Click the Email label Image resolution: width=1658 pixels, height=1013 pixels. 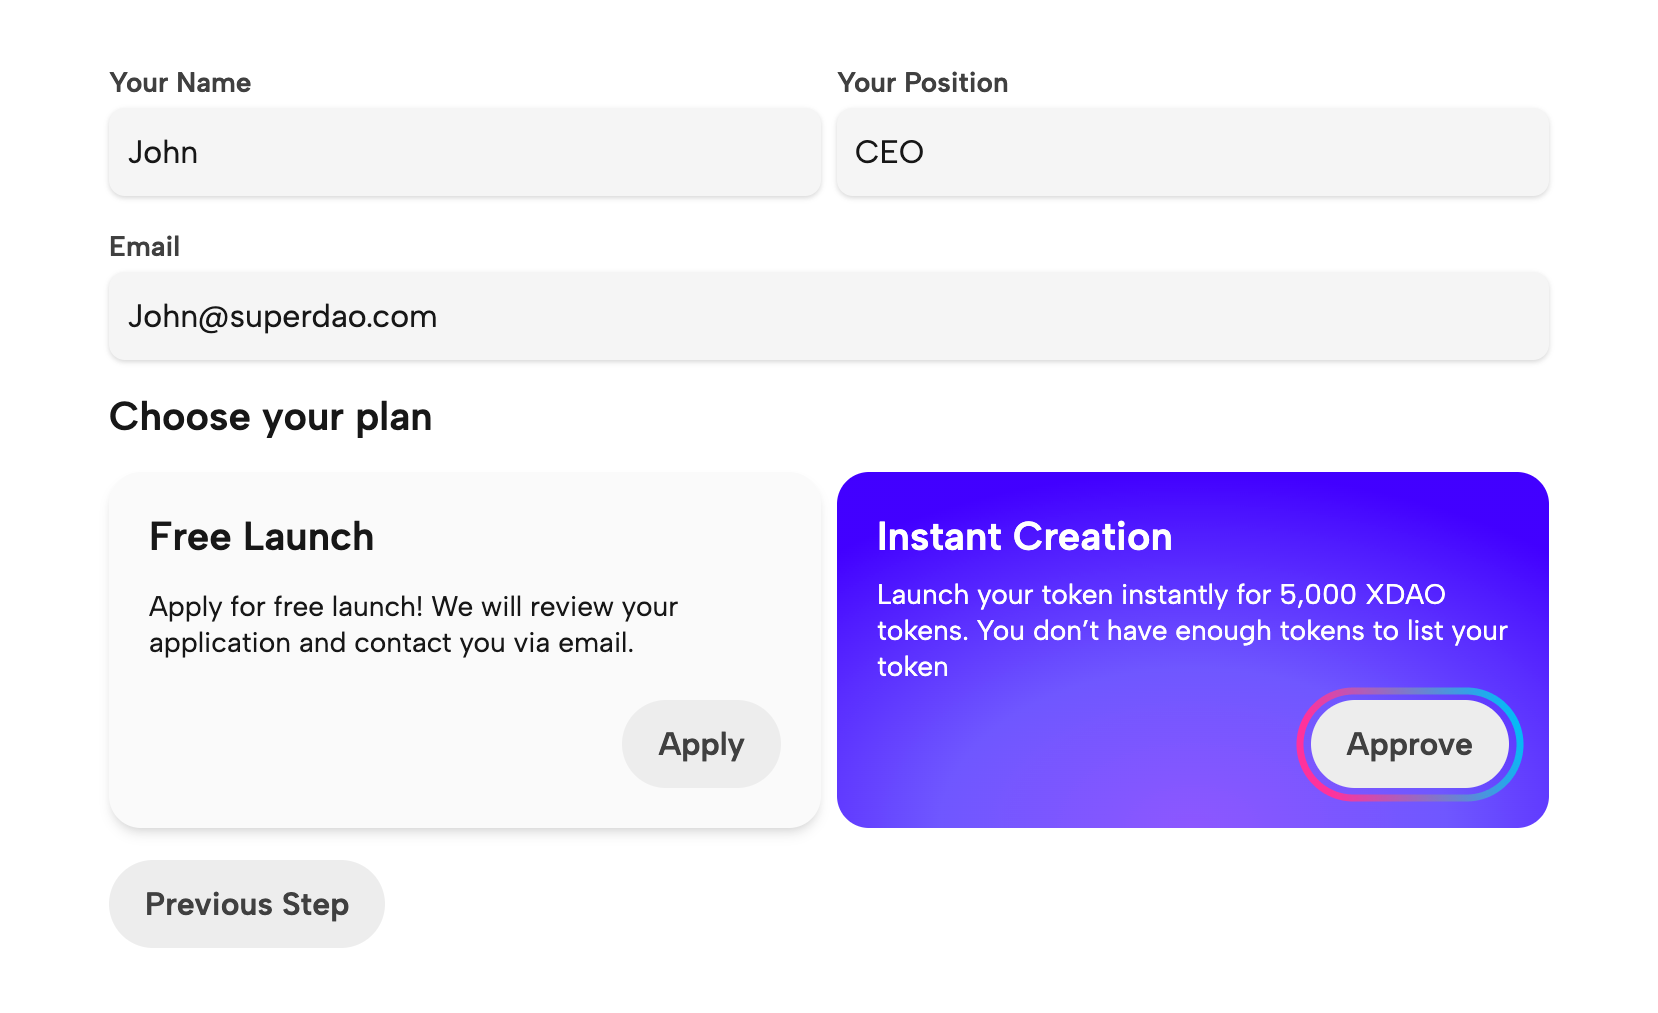click(x=144, y=247)
